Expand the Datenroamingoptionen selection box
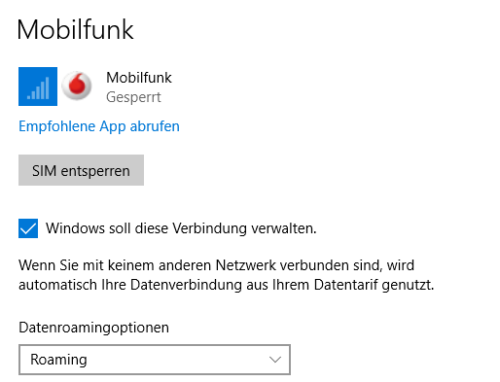 pyautogui.click(x=155, y=360)
